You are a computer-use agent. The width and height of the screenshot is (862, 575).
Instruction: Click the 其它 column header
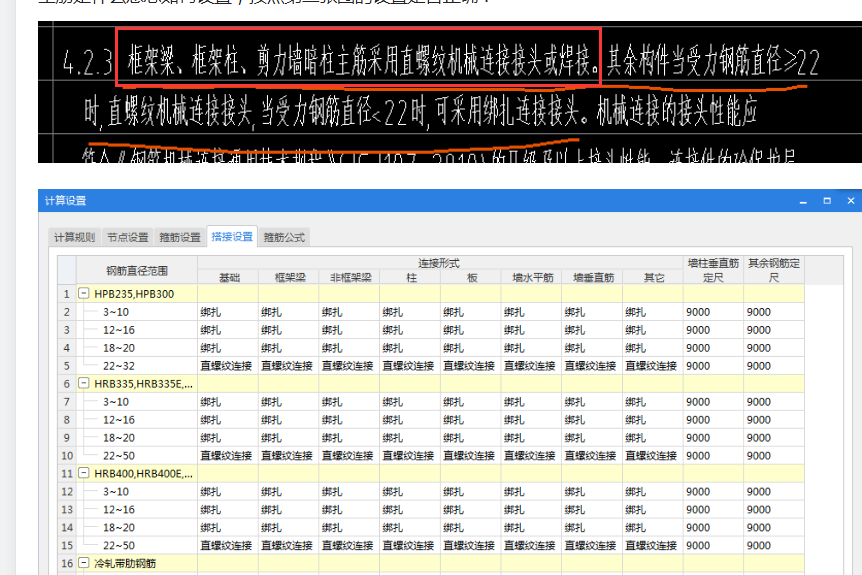653,278
